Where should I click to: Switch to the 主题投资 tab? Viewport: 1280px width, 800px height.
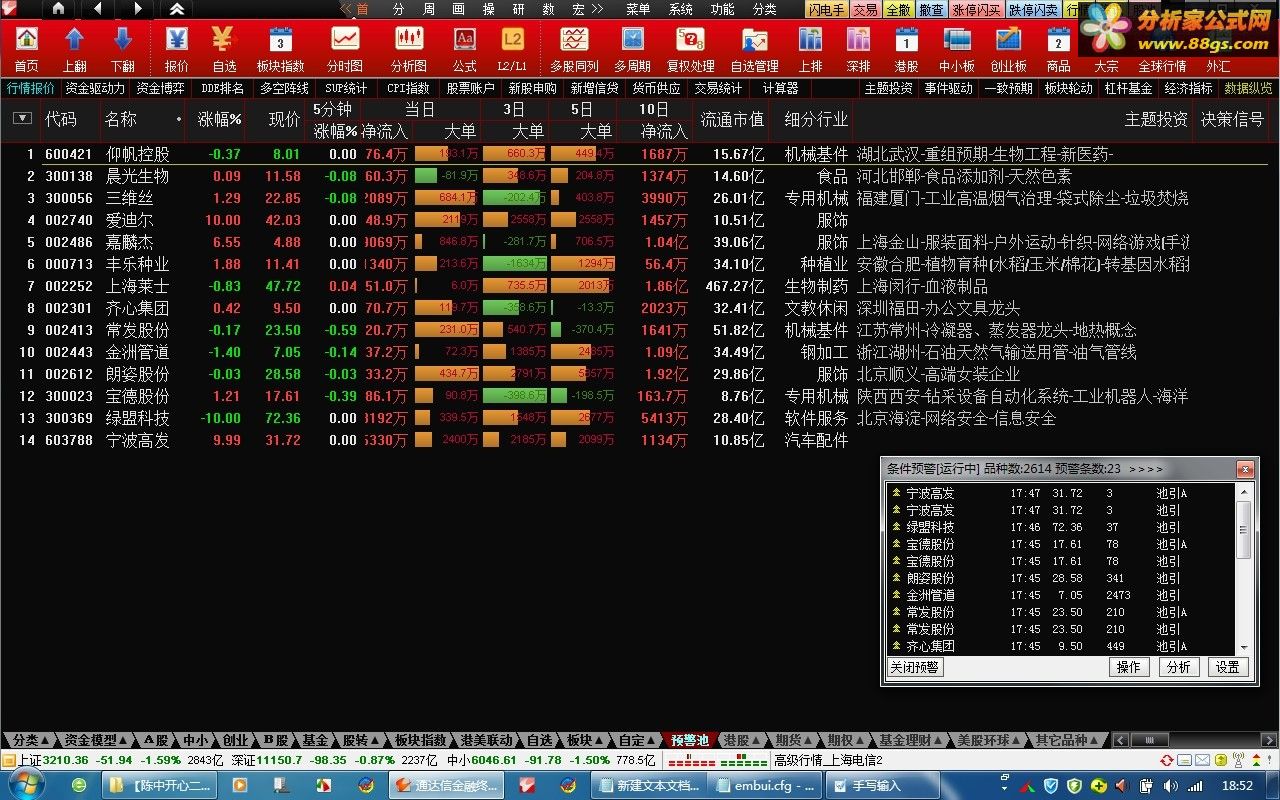[x=888, y=88]
